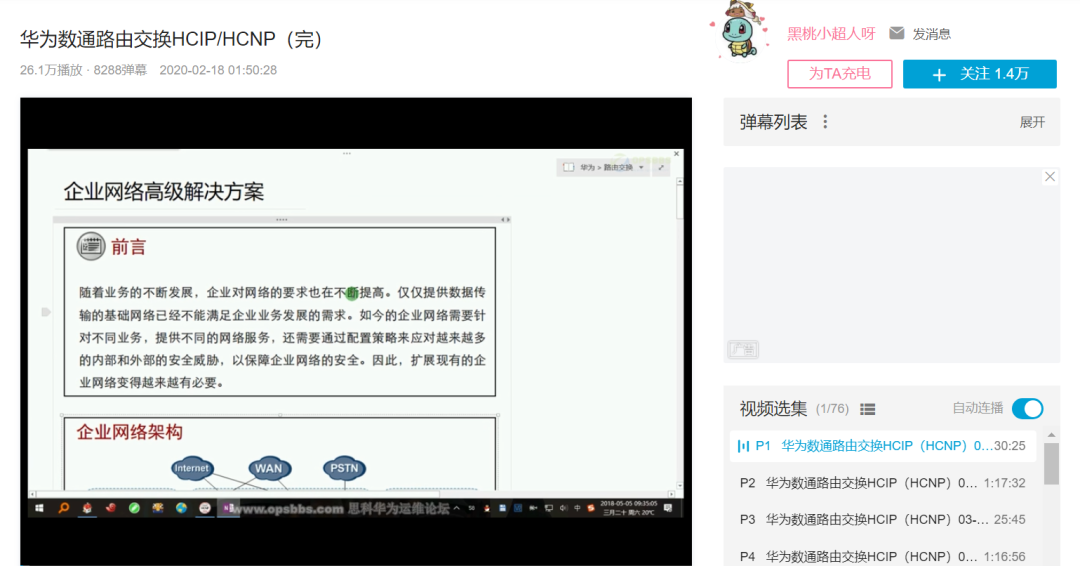Select episode P4 with duration 1:16:56
Viewport: 1080px width, 566px height.
(882, 556)
